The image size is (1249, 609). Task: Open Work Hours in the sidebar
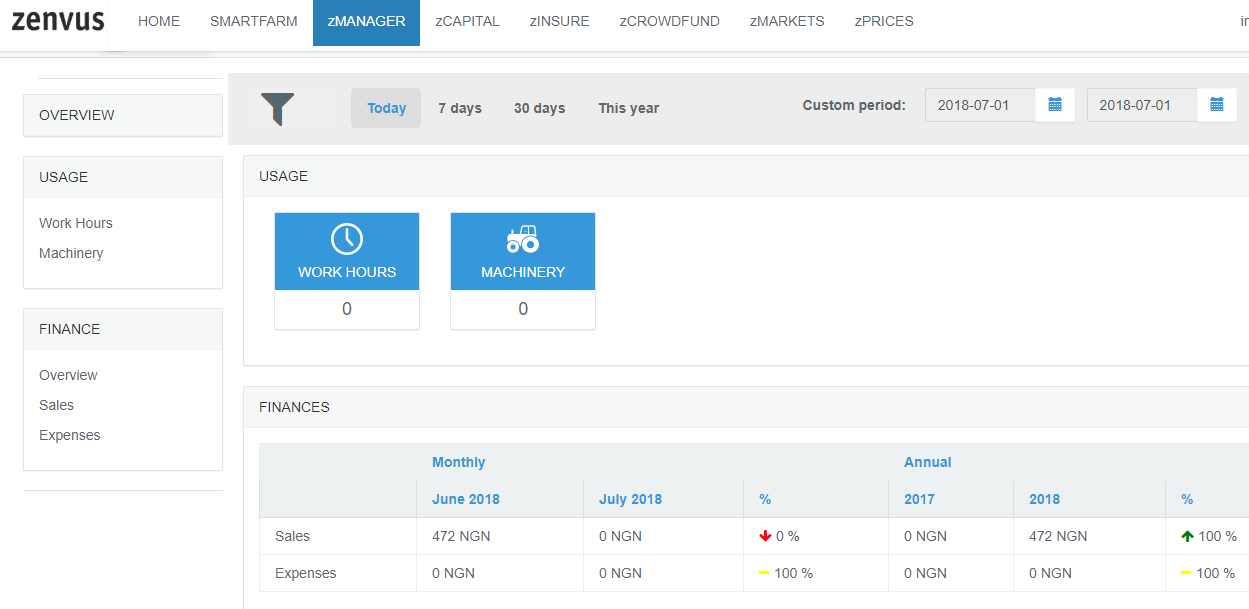[x=76, y=223]
